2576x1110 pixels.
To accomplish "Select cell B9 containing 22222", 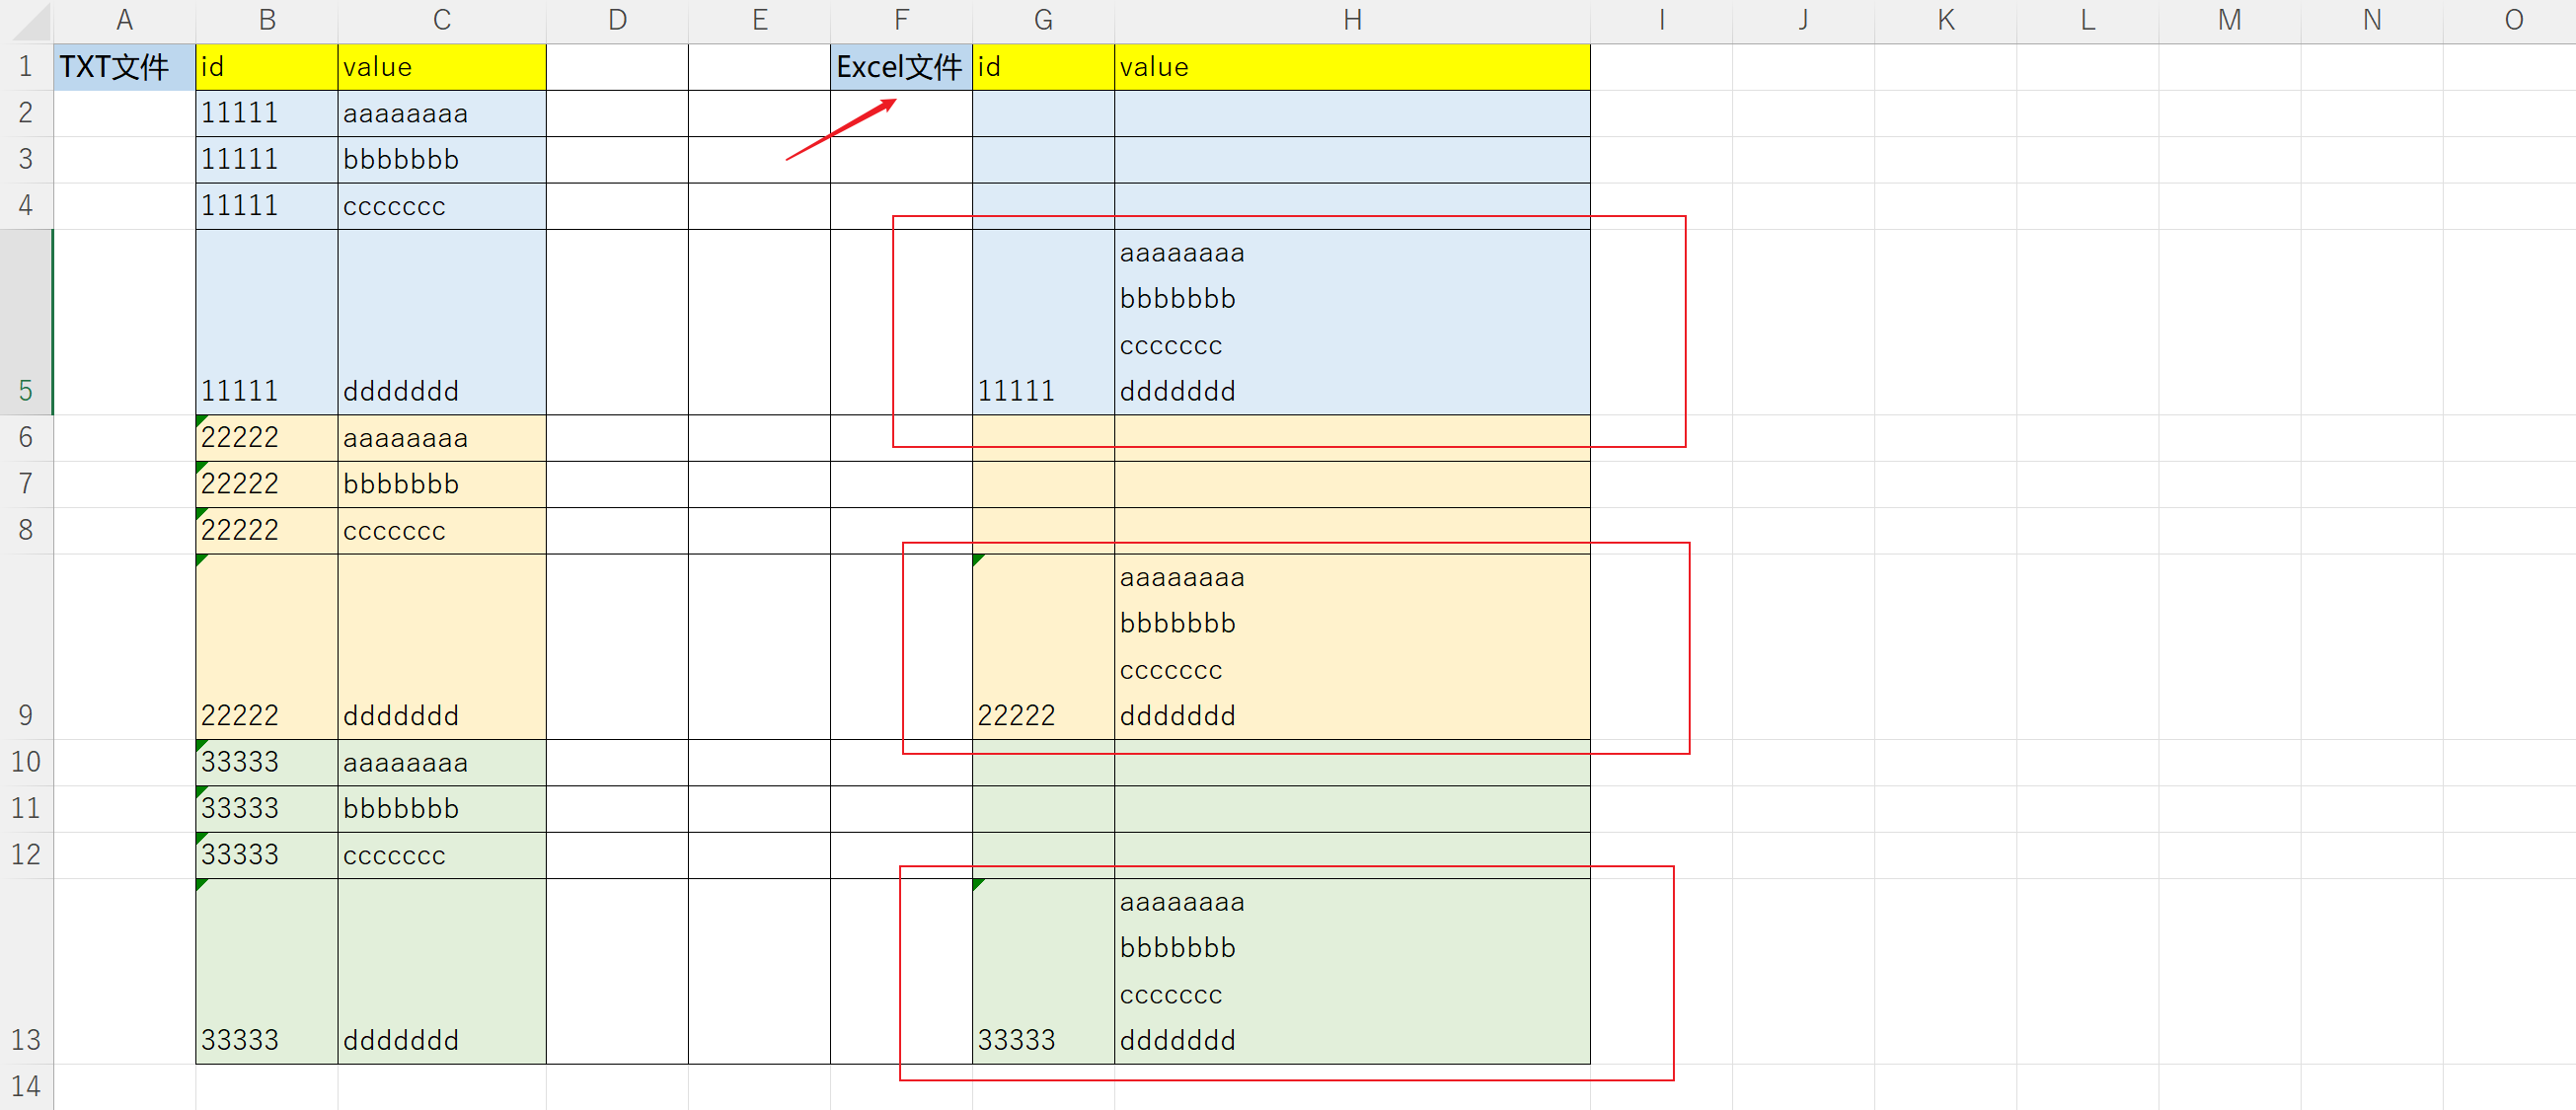I will (267, 646).
